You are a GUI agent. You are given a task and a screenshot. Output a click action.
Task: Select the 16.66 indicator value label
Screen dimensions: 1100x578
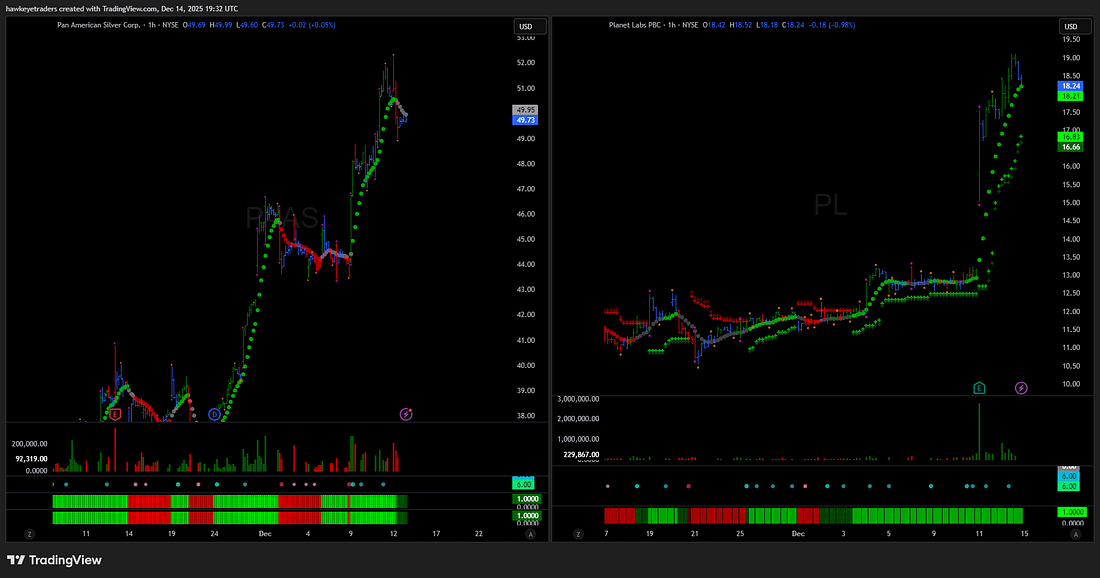1071,147
